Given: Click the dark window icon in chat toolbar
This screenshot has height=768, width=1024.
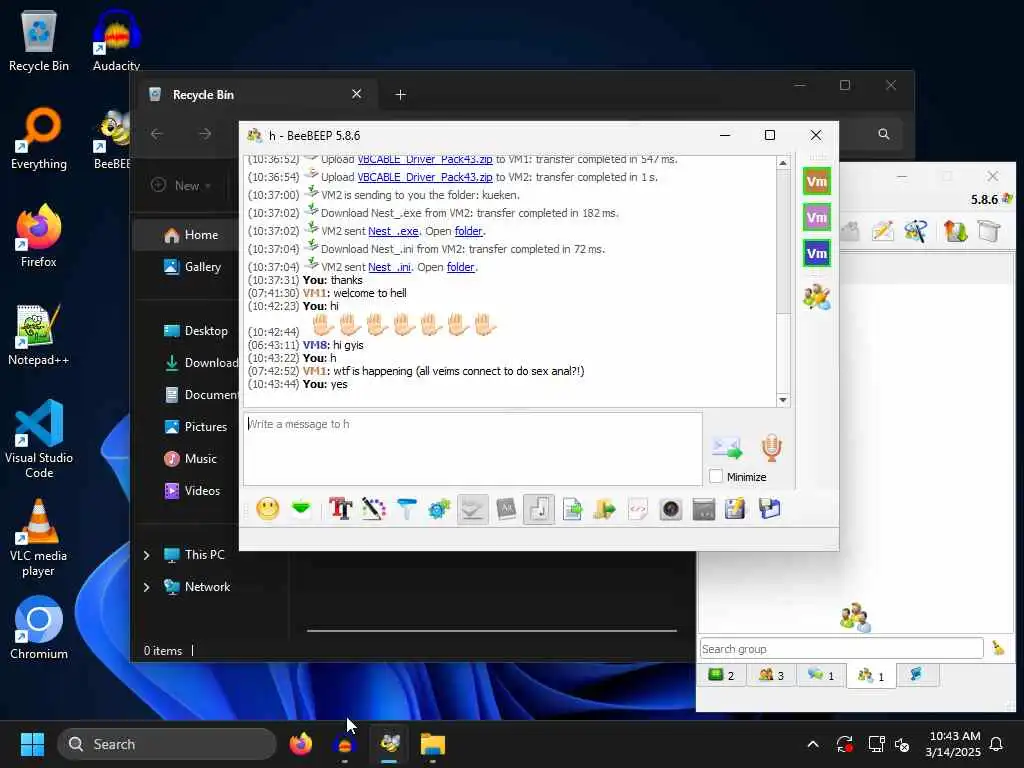Looking at the screenshot, I should tap(703, 509).
